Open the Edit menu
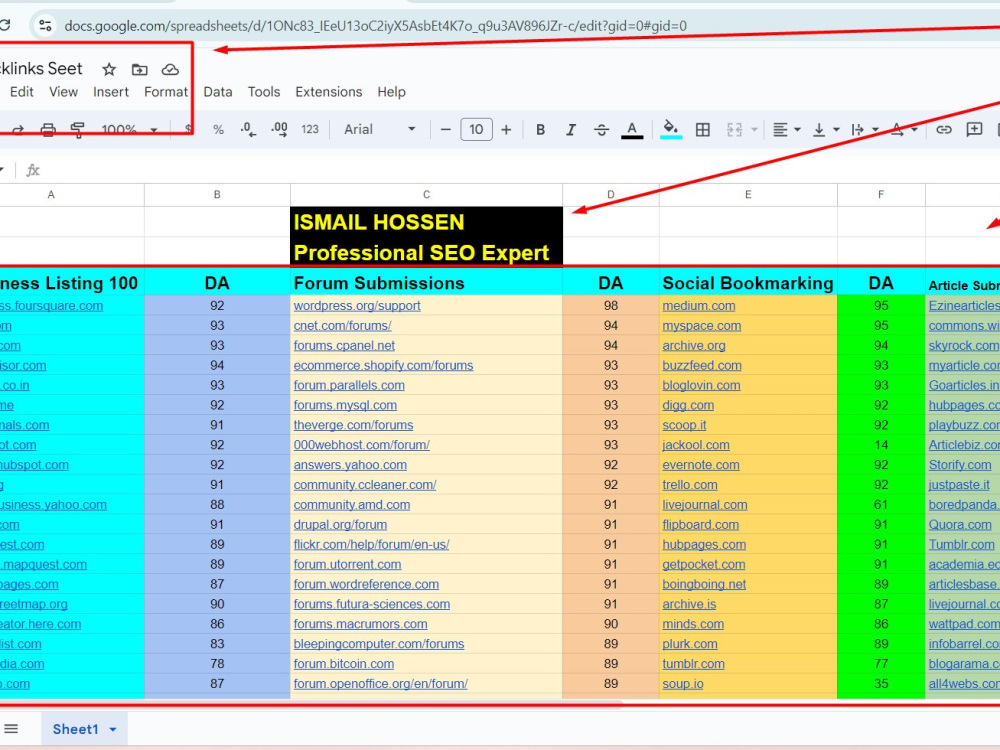The width and height of the screenshot is (1000, 750). click(x=22, y=92)
